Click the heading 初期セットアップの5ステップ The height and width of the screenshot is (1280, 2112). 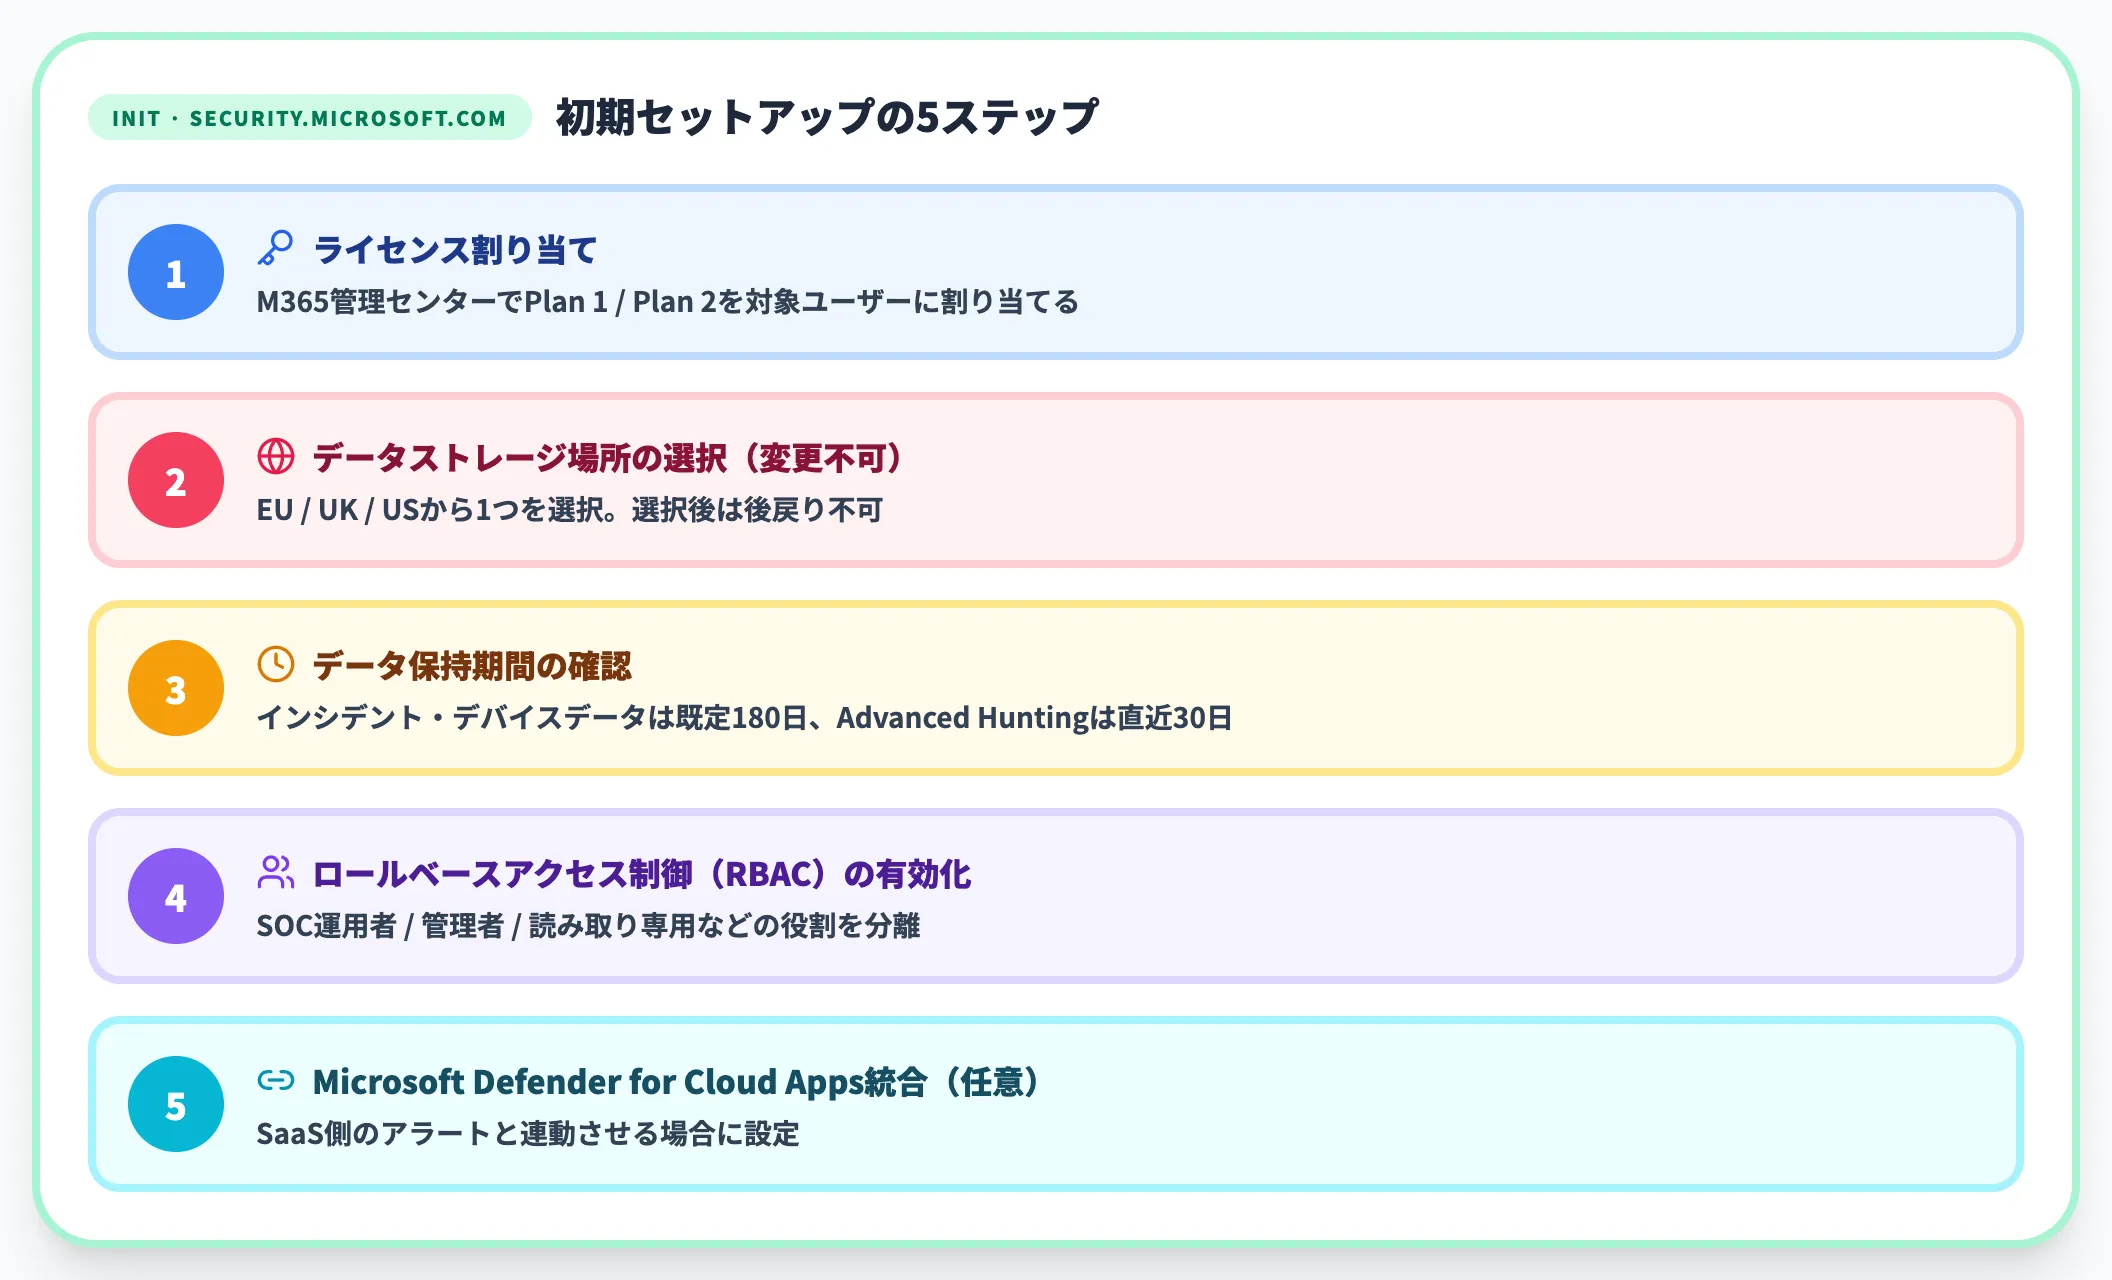click(x=827, y=117)
